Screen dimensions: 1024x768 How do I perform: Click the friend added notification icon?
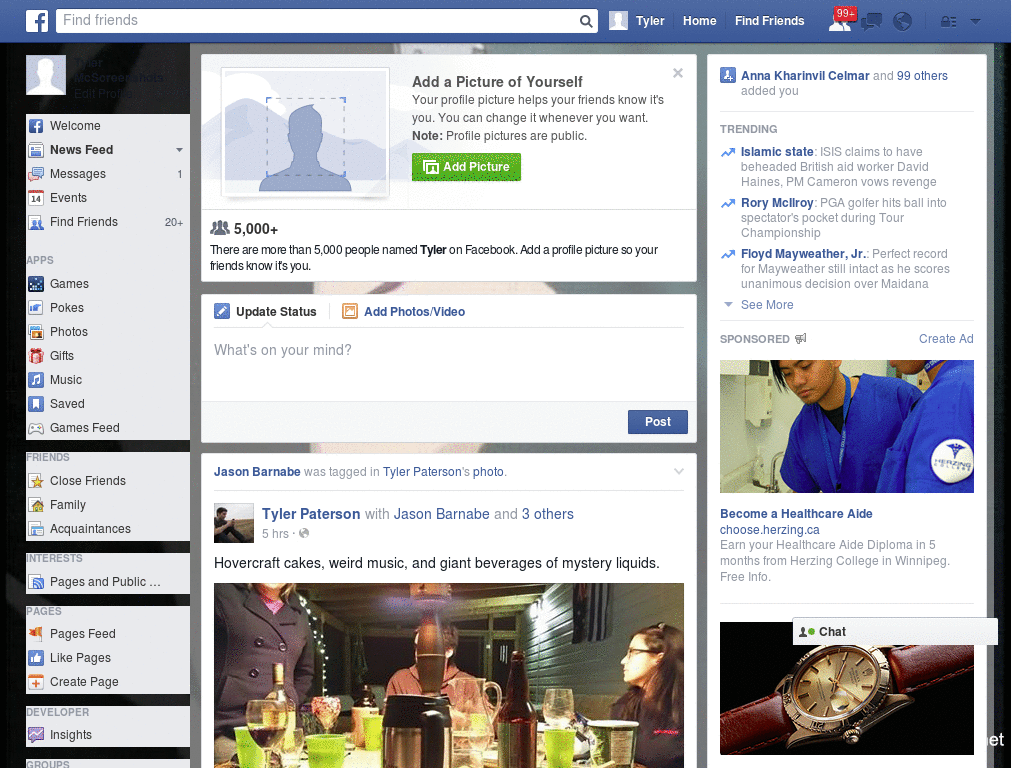pos(728,76)
